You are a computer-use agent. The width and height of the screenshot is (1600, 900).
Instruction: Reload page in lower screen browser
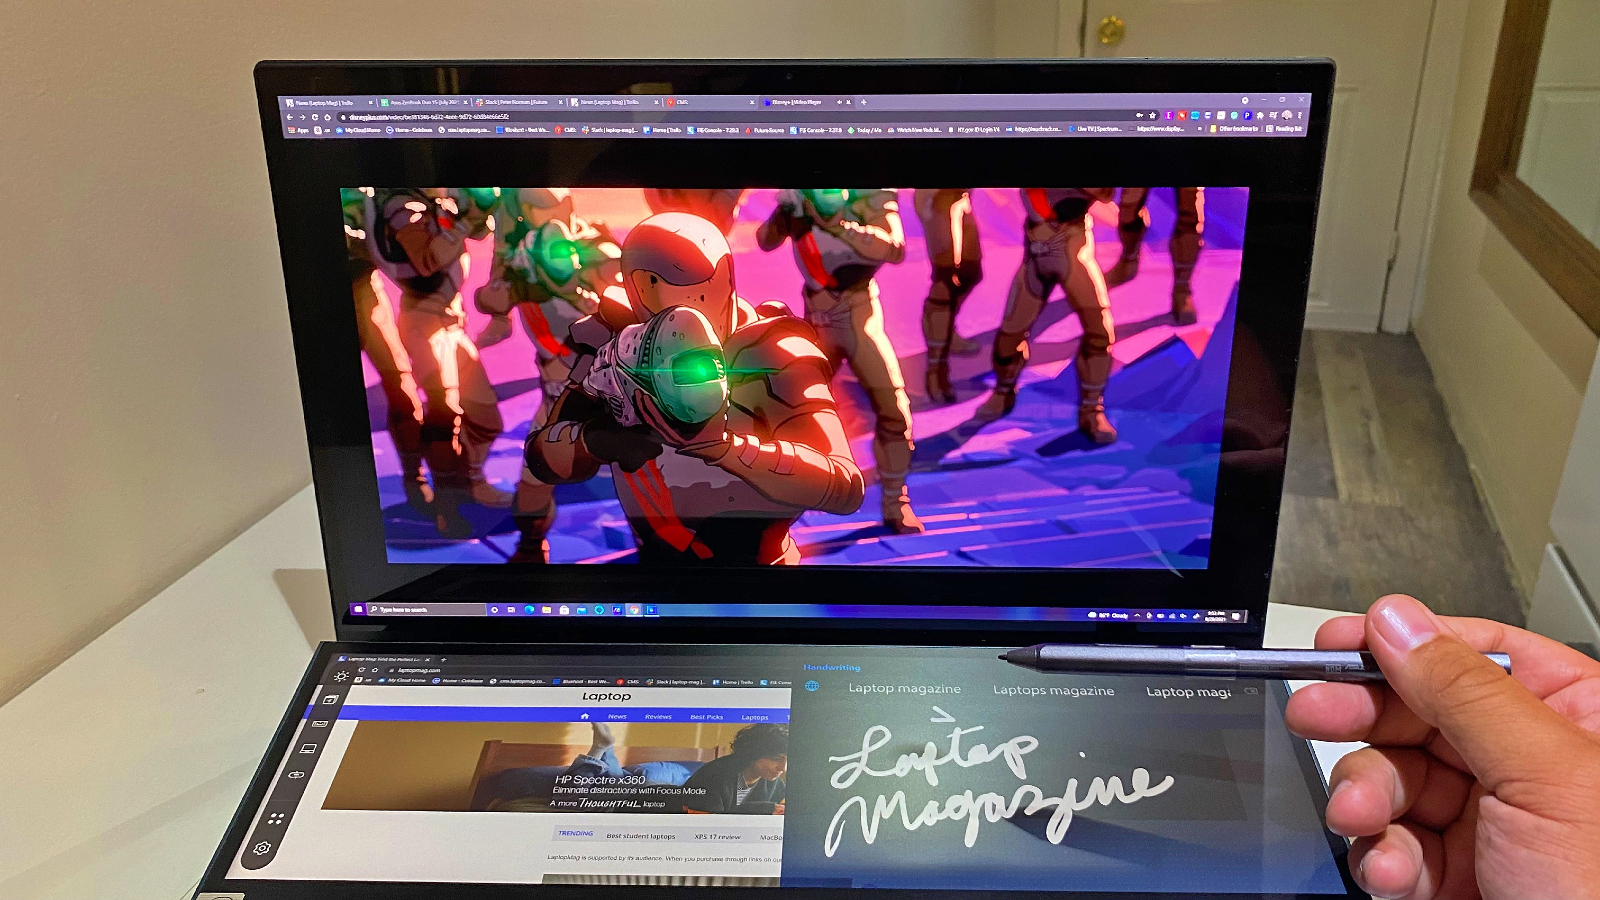click(x=361, y=669)
